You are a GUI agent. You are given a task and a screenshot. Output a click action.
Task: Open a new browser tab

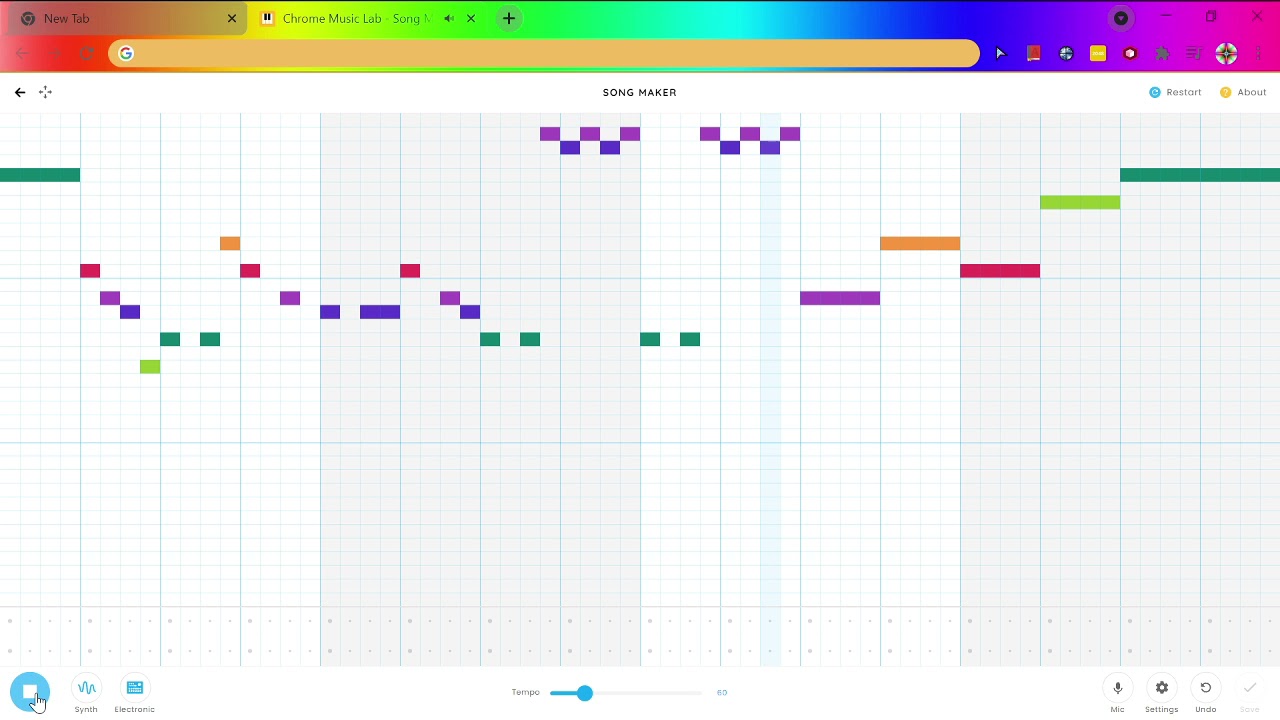tap(509, 19)
